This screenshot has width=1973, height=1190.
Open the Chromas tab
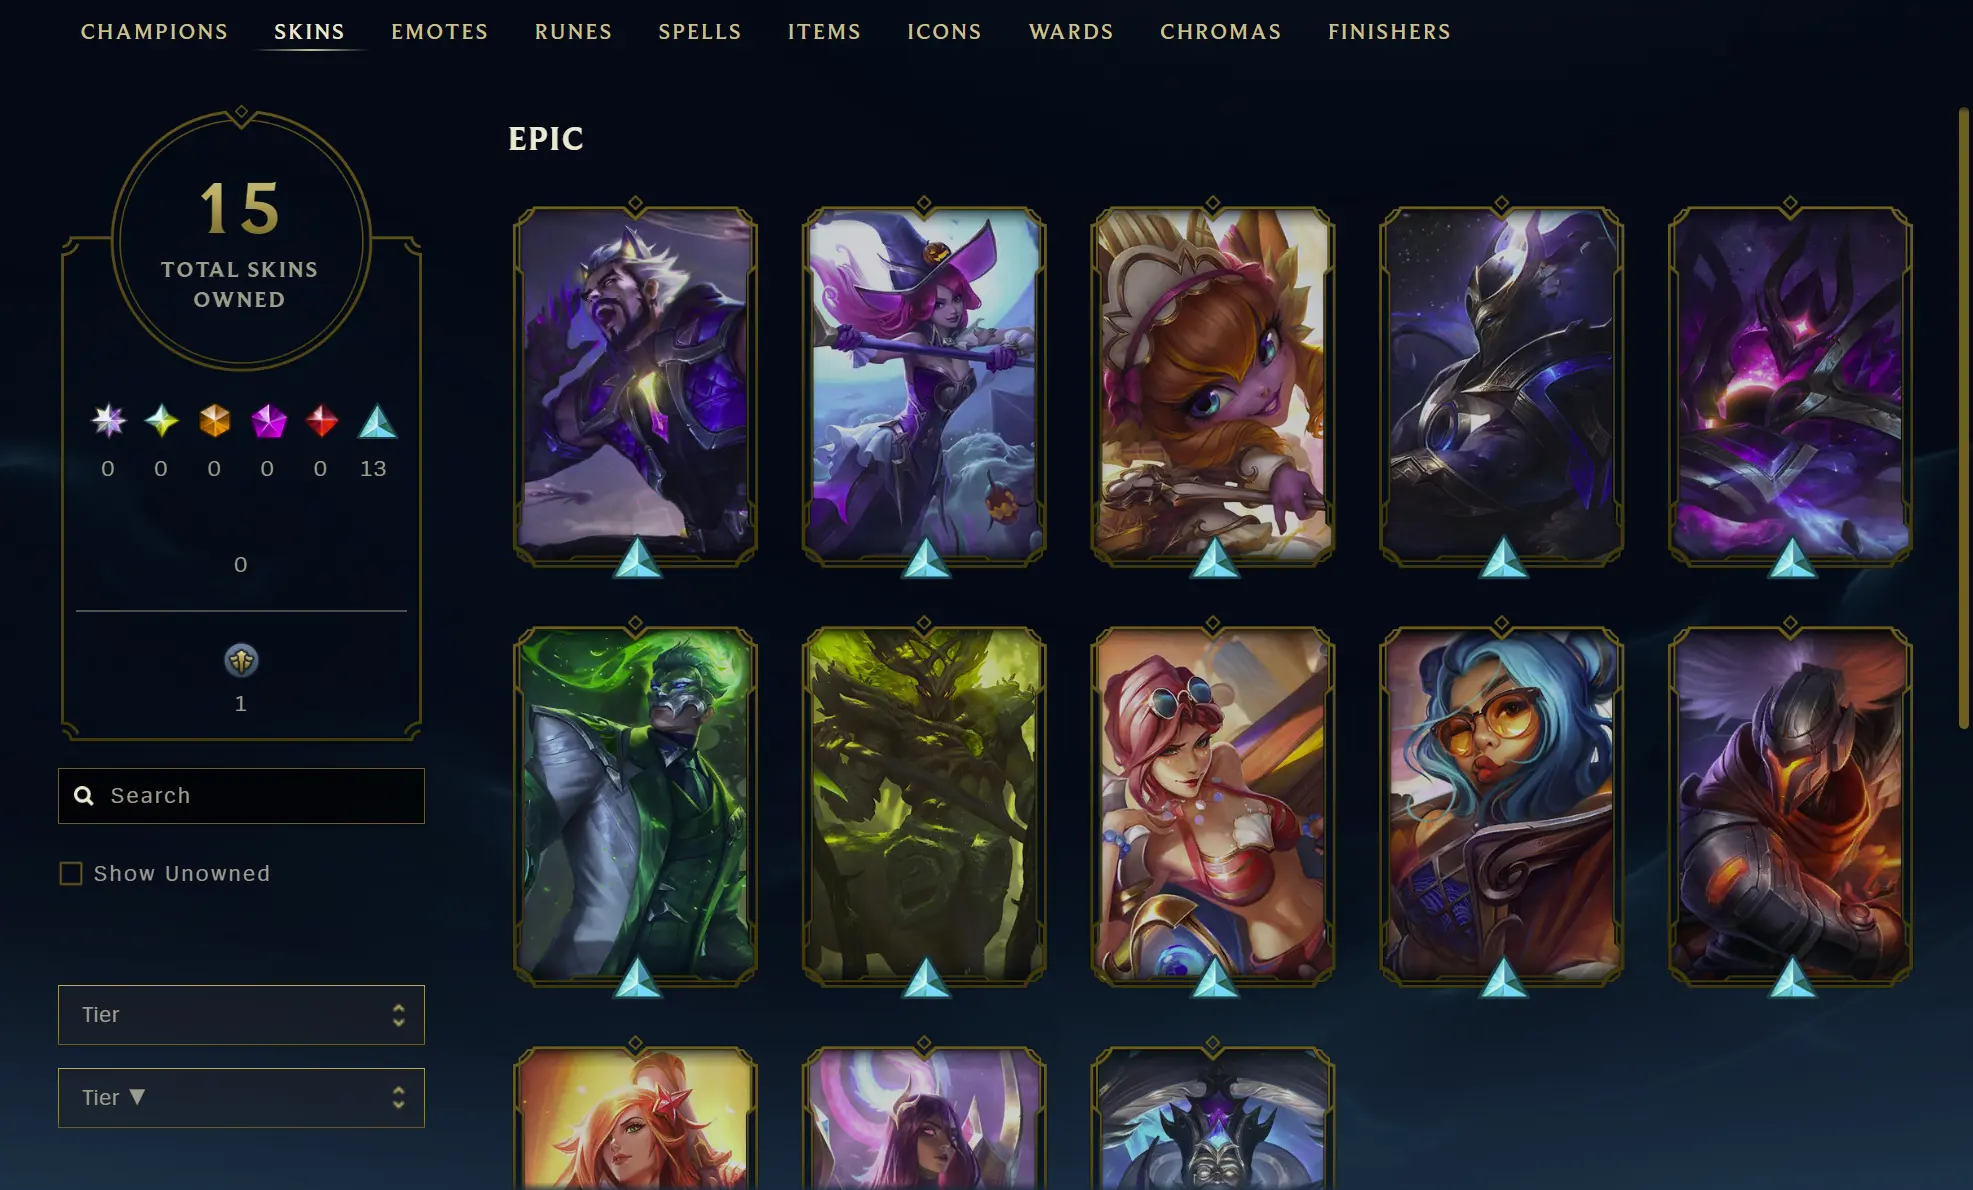1220,32
